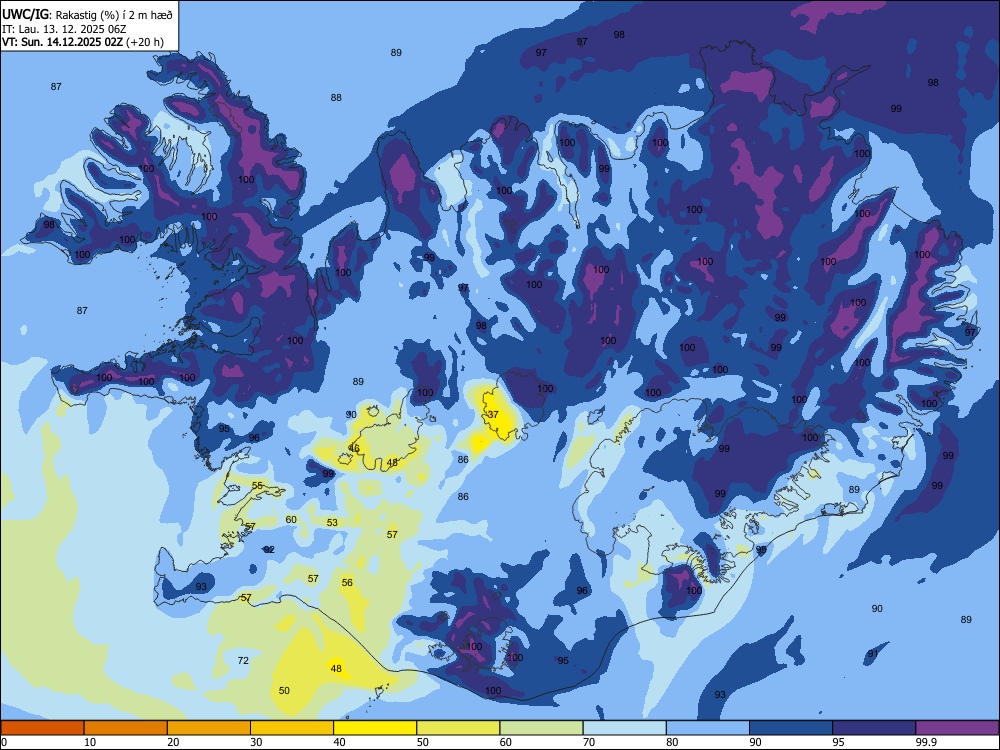Click the pale blue 70–80 legend swatch
The width and height of the screenshot is (1000, 750).
pos(625,728)
